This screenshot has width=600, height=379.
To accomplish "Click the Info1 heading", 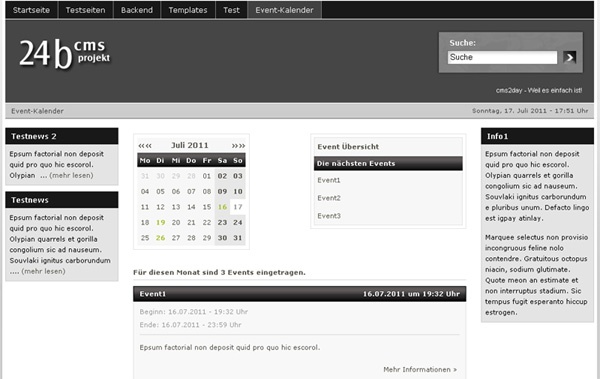I will 497,136.
